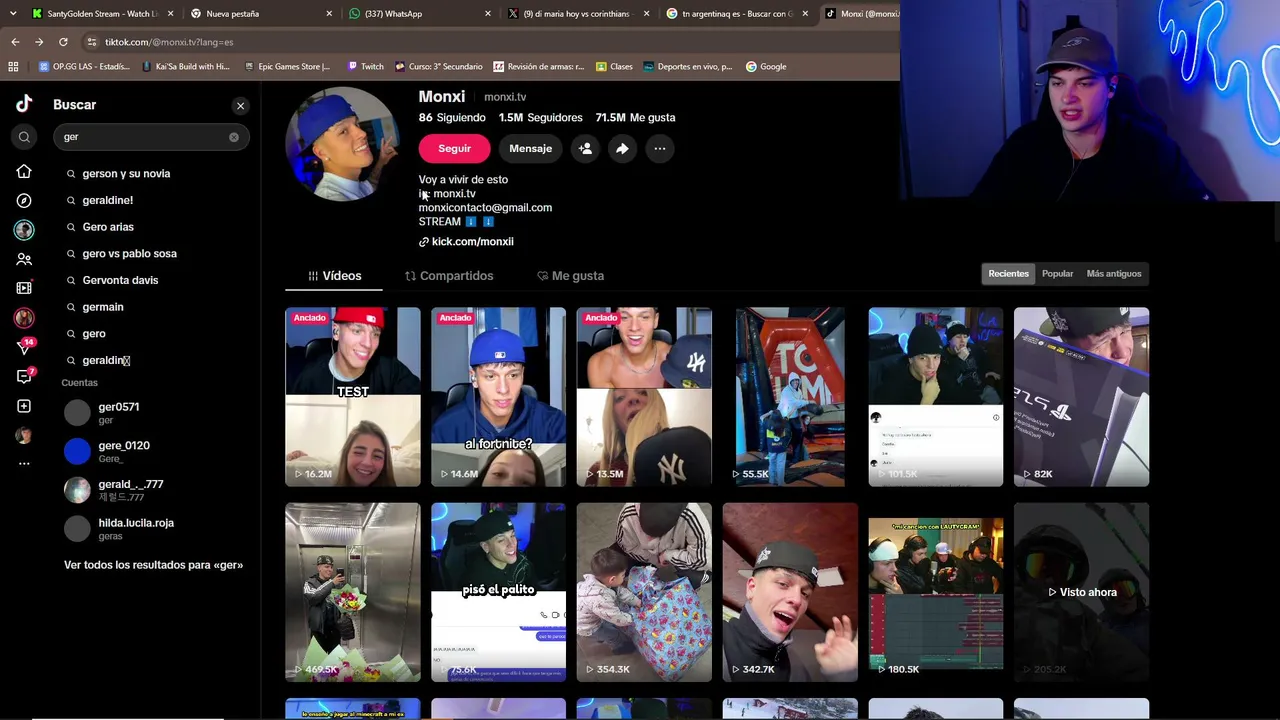Sort videos by Recientes
Screen dimensions: 1280x720
point(1008,274)
